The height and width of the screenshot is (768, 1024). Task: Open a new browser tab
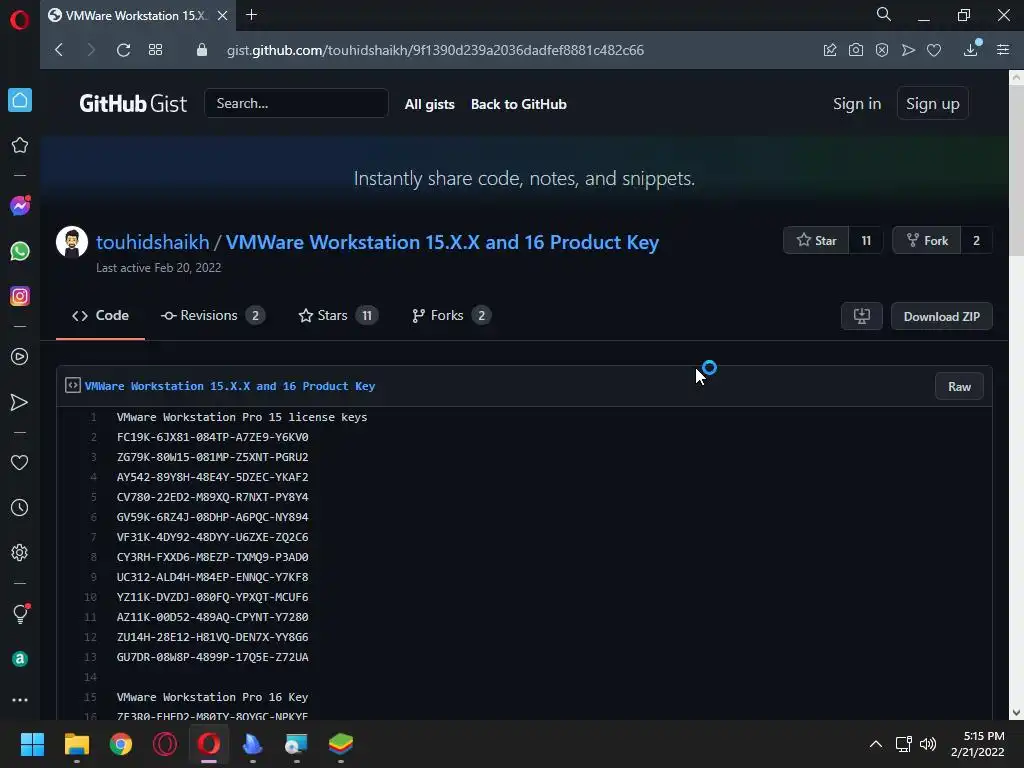pyautogui.click(x=251, y=15)
